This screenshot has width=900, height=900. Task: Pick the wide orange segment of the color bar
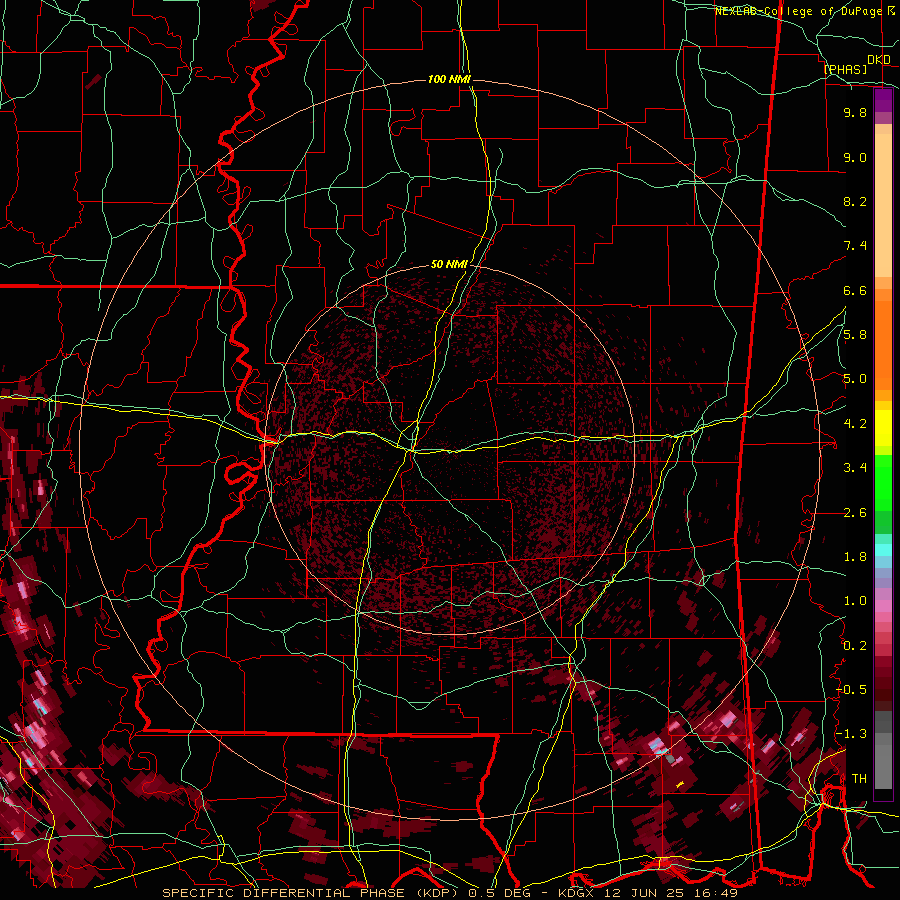point(883,345)
